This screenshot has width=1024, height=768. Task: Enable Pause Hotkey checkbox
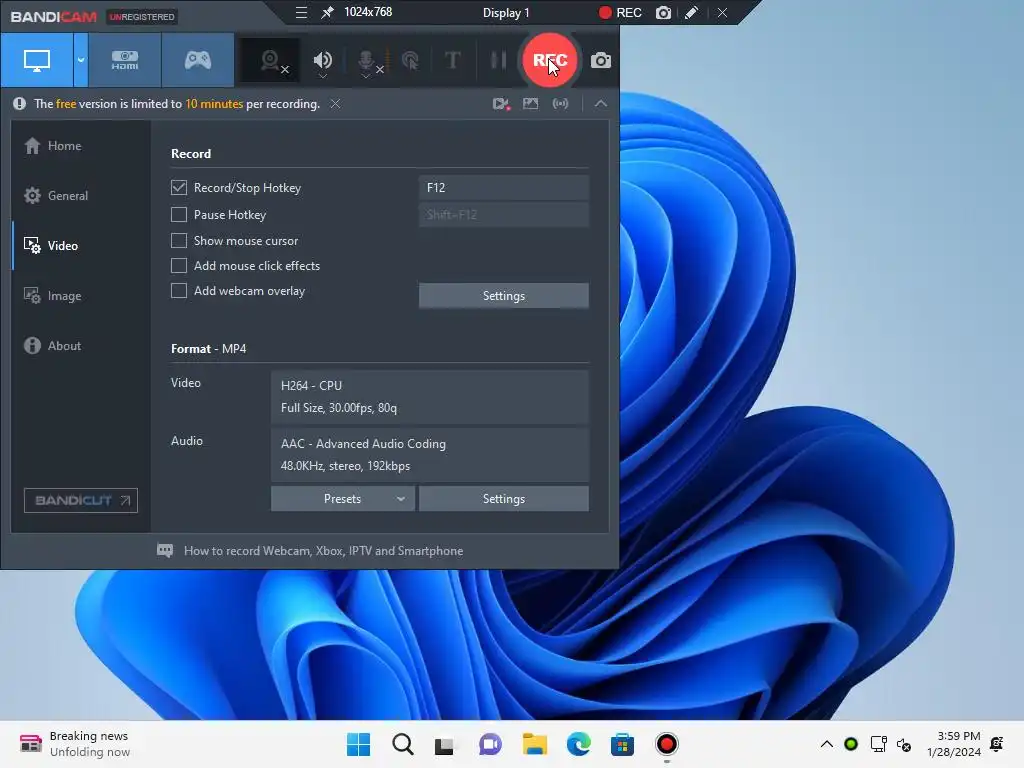click(x=179, y=214)
